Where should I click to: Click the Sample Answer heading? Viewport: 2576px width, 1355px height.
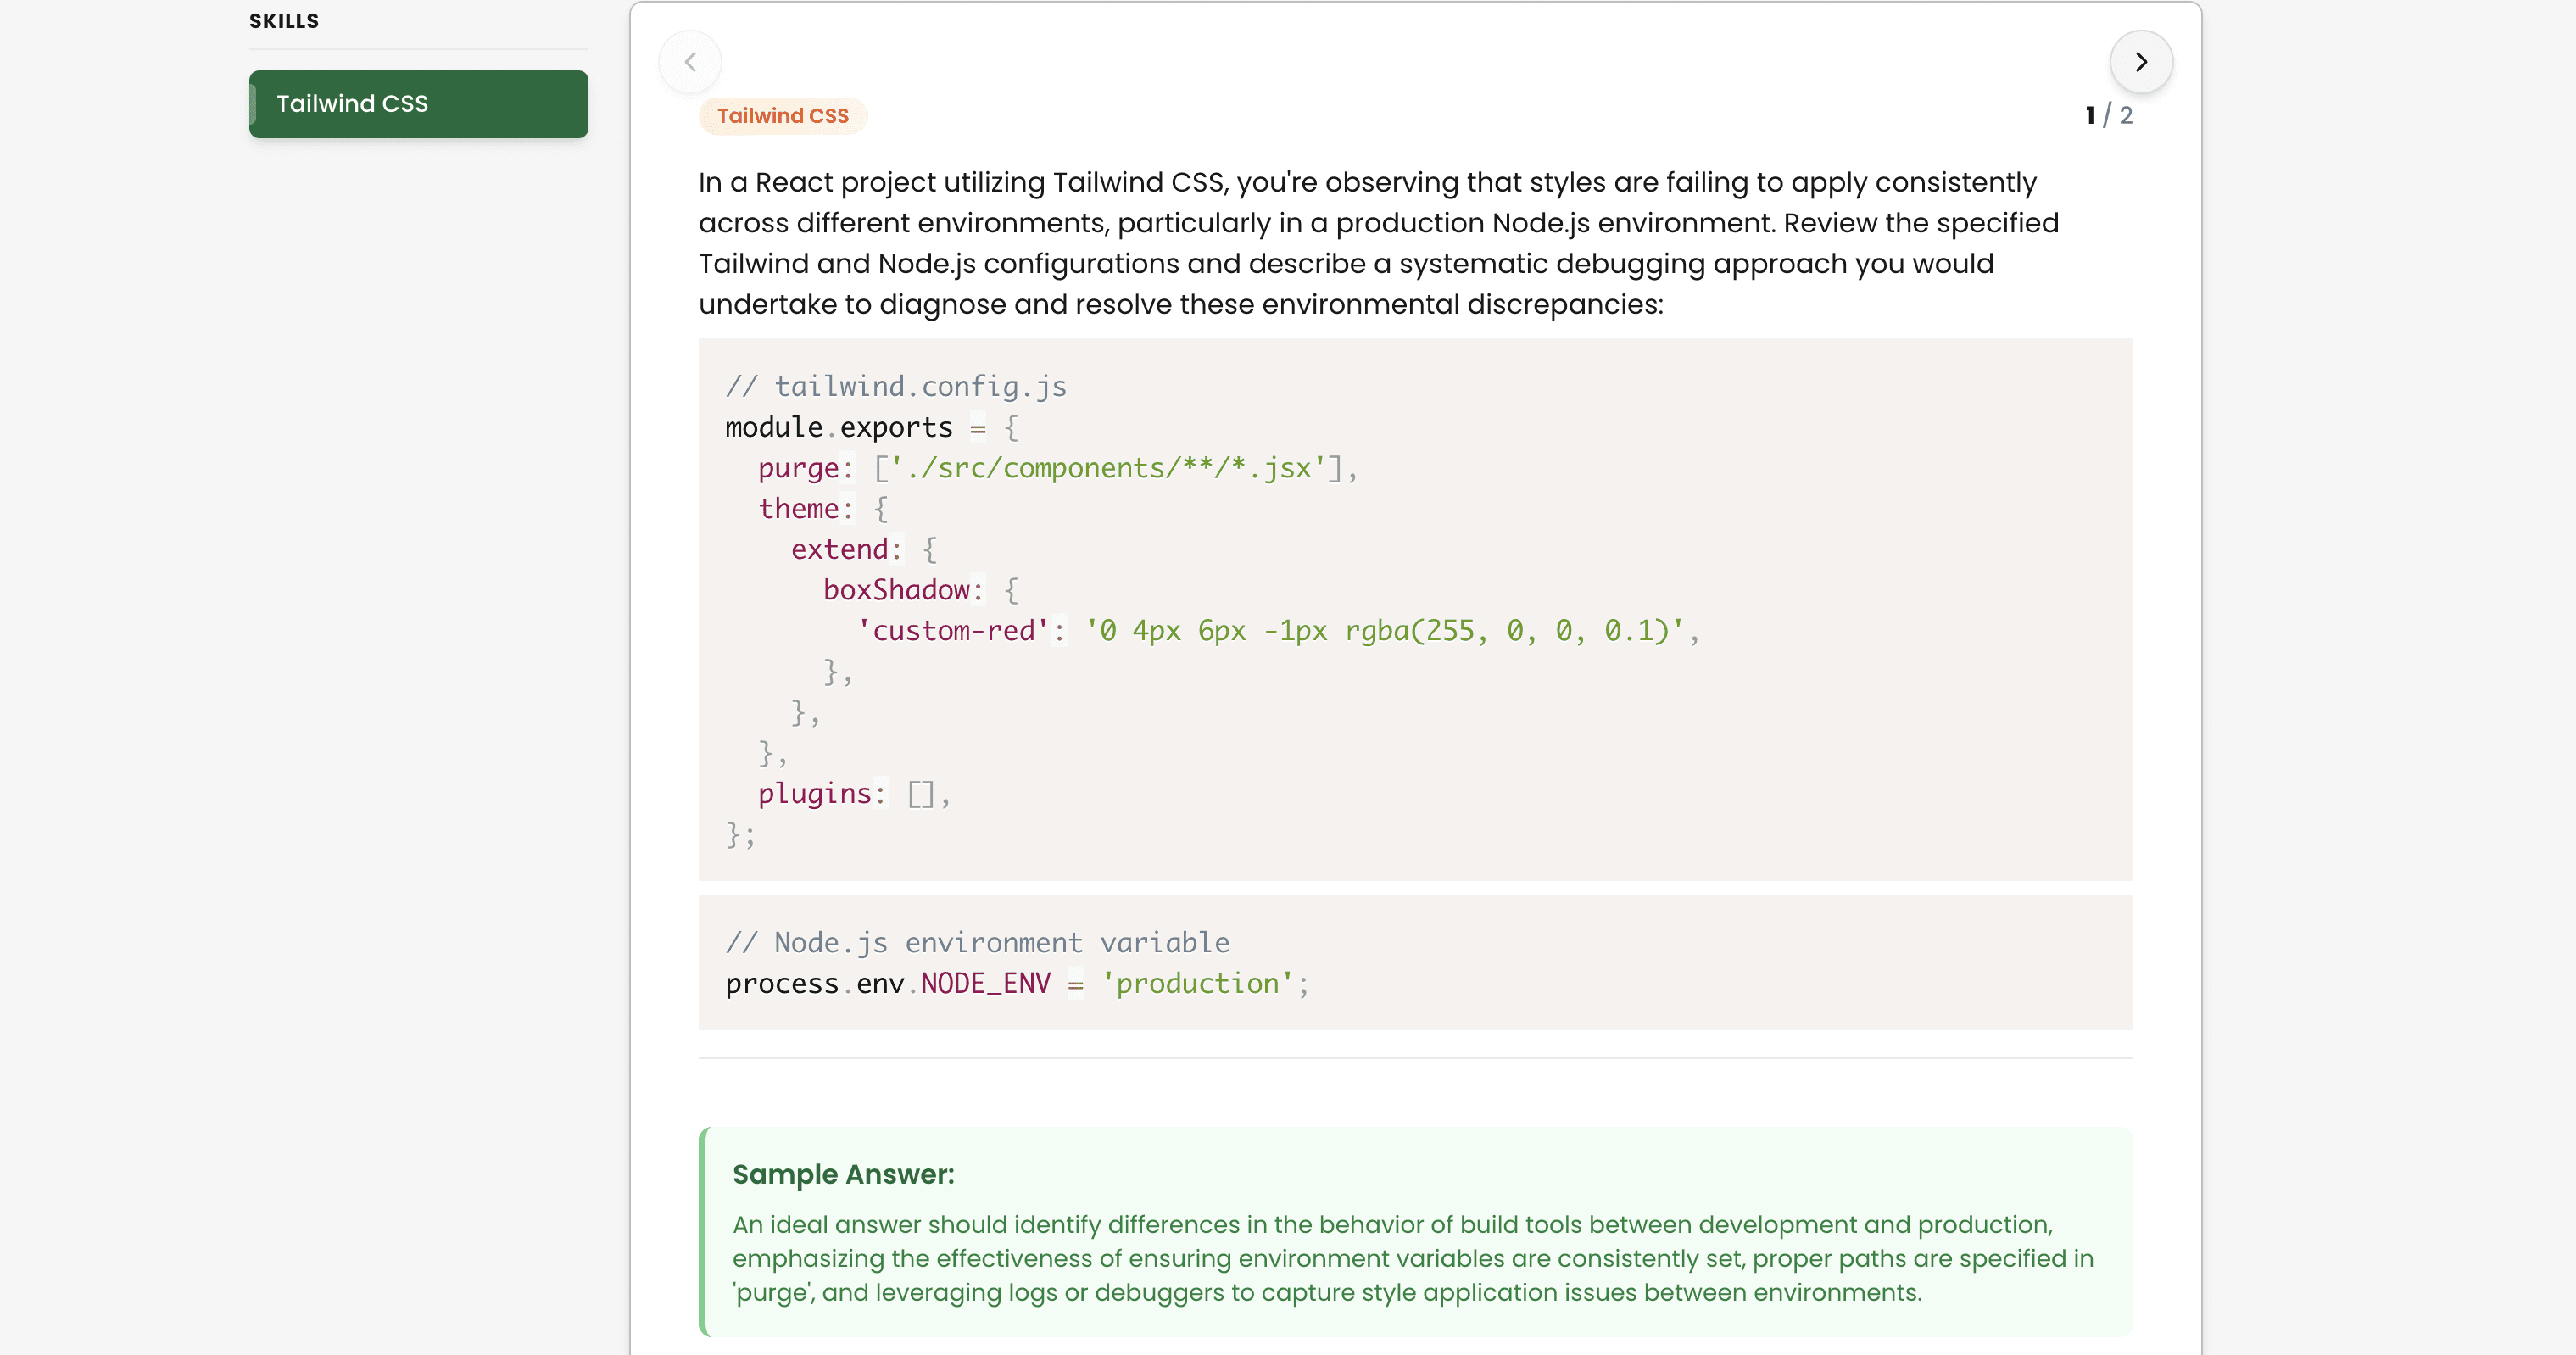[x=843, y=1174]
